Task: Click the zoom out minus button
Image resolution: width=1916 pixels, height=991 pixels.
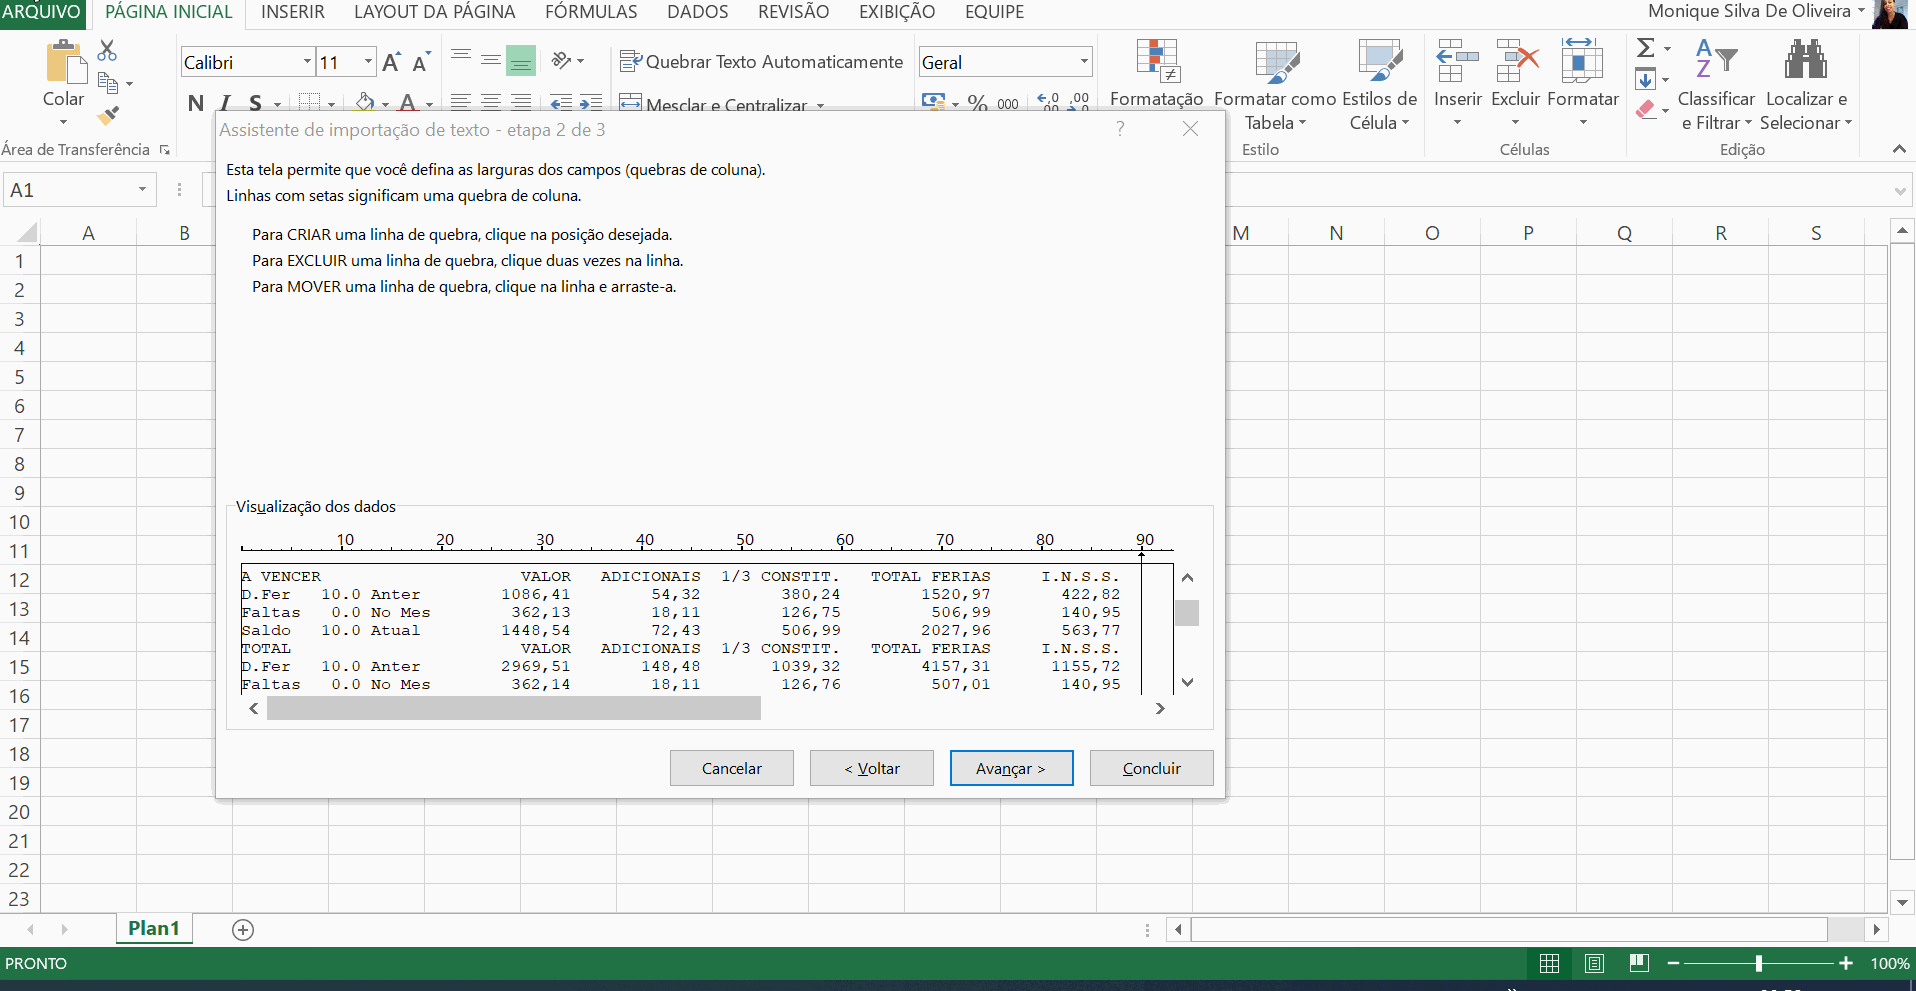Action: pos(1673,963)
